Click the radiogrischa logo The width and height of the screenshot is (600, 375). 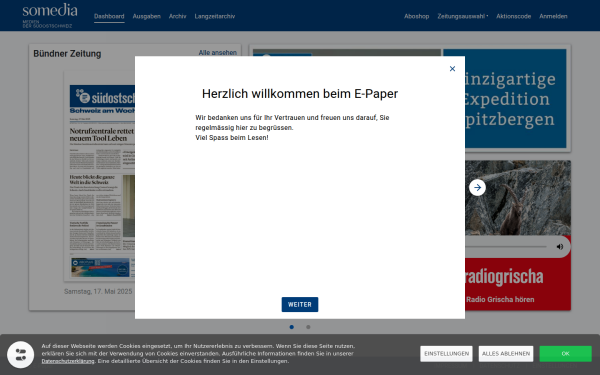click(504, 277)
